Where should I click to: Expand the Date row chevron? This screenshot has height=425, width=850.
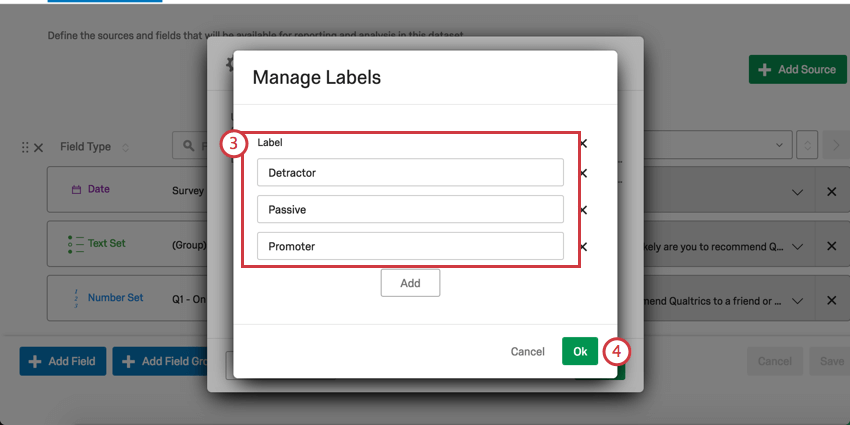click(797, 192)
